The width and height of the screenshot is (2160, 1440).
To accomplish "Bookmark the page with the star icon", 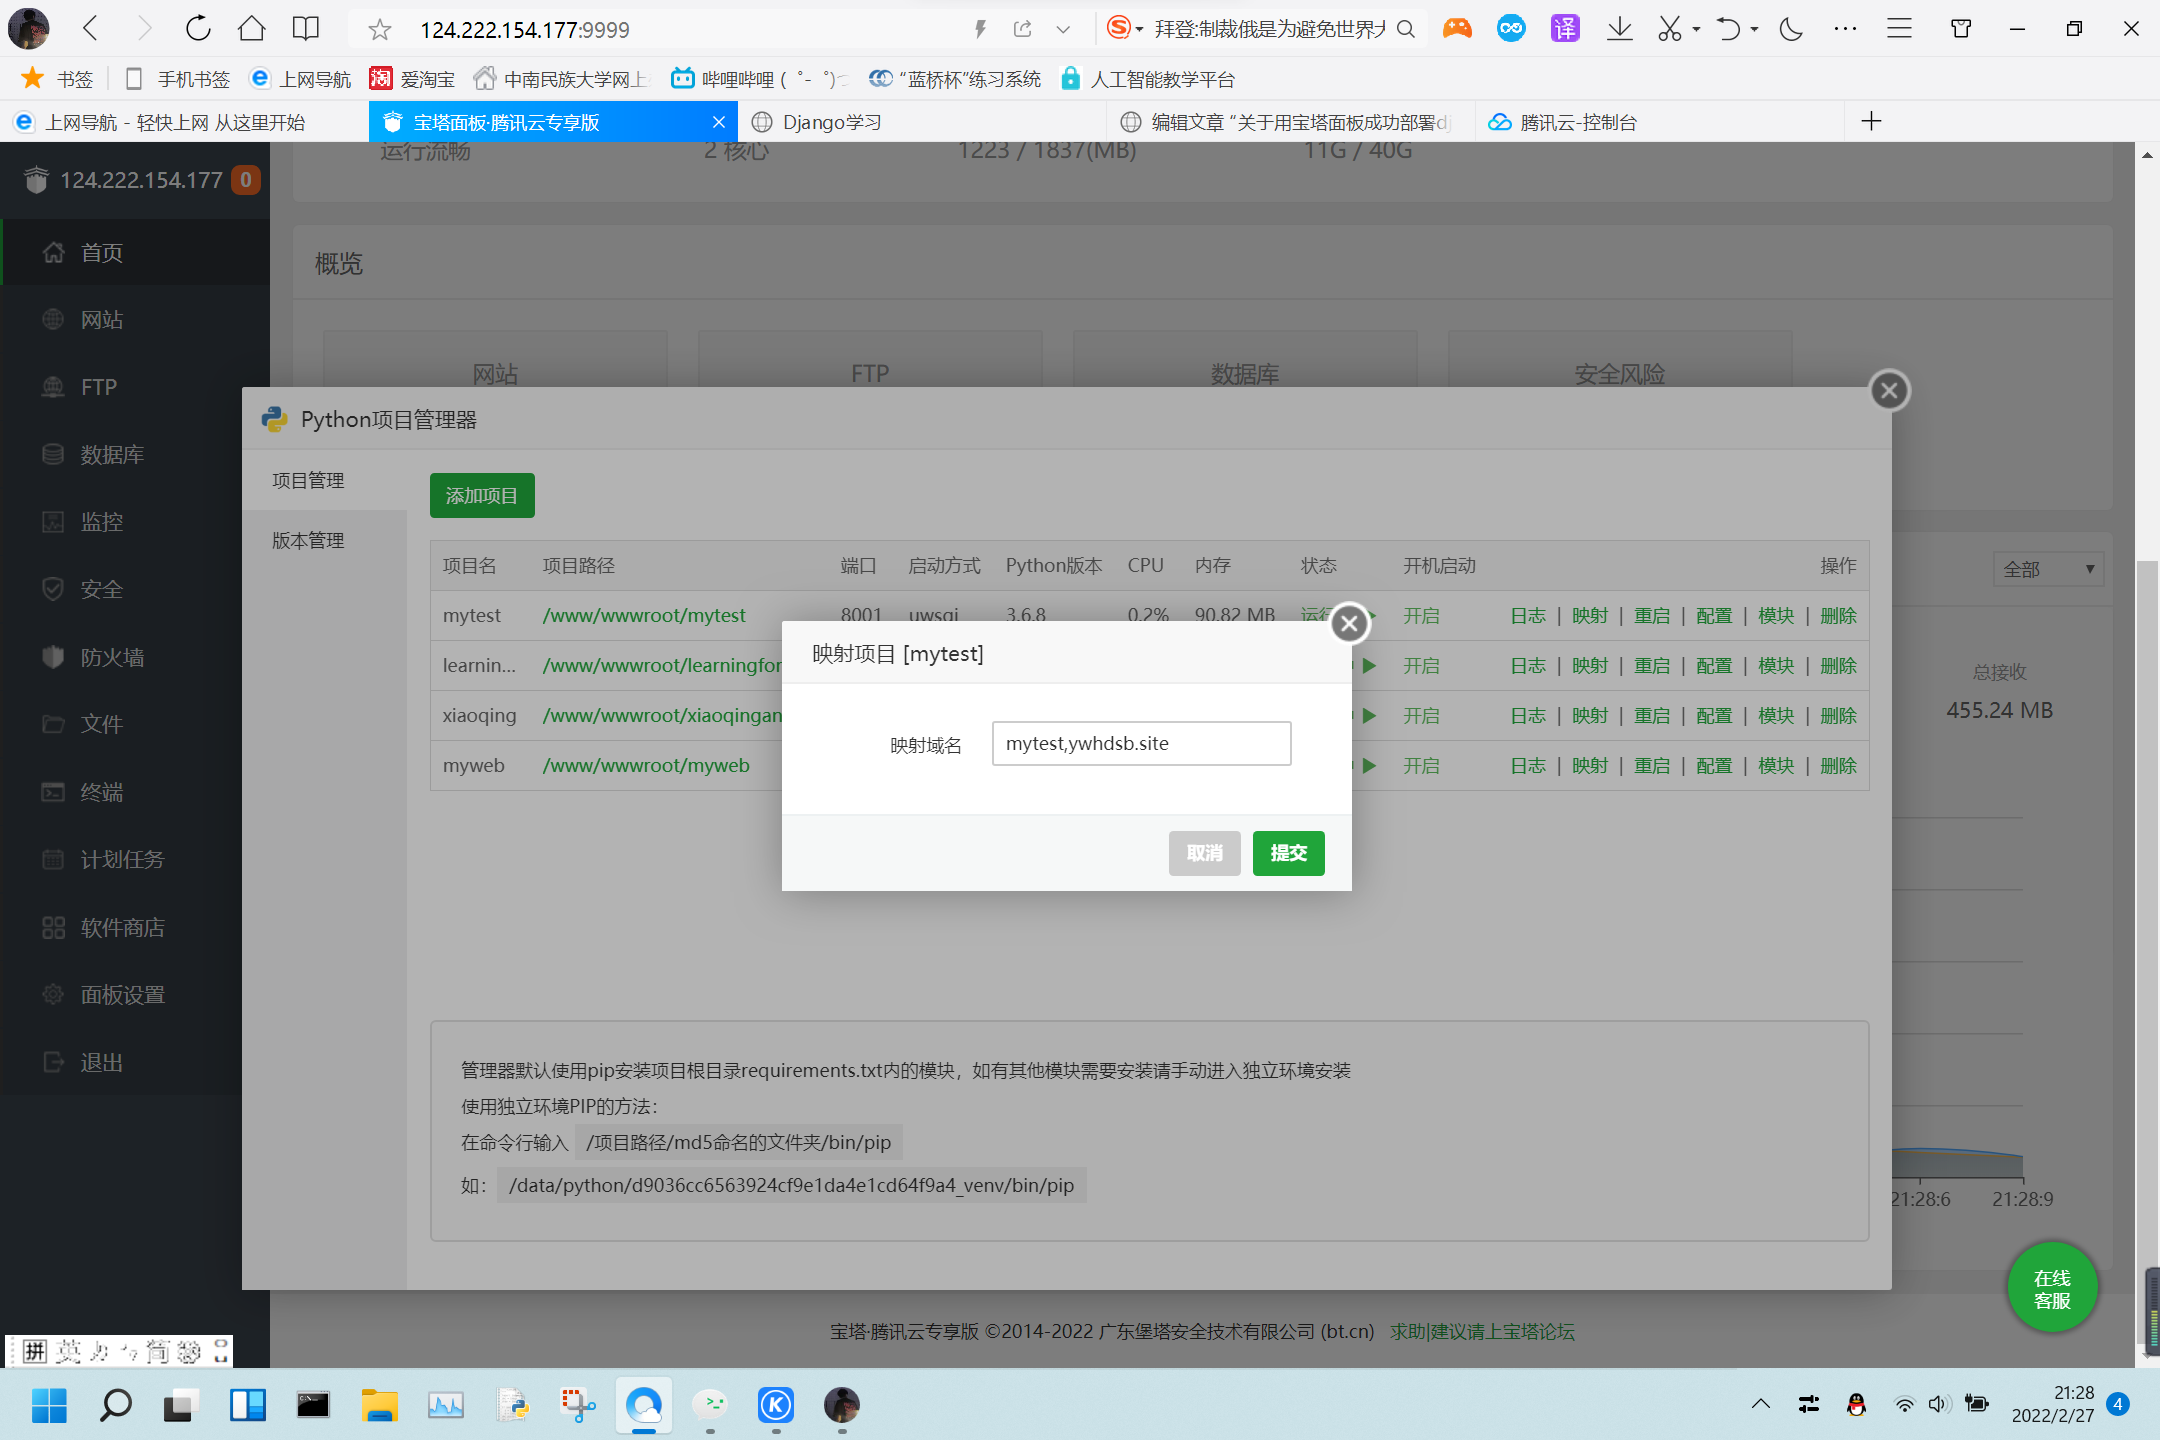I will [x=379, y=30].
